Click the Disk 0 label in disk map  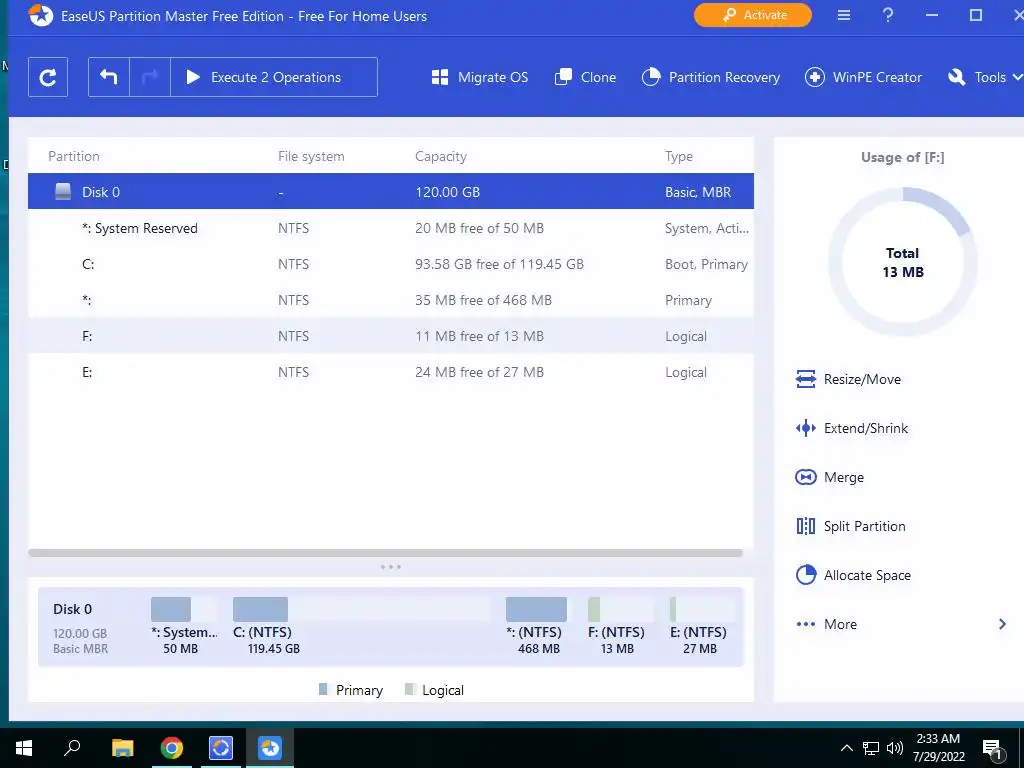point(72,609)
